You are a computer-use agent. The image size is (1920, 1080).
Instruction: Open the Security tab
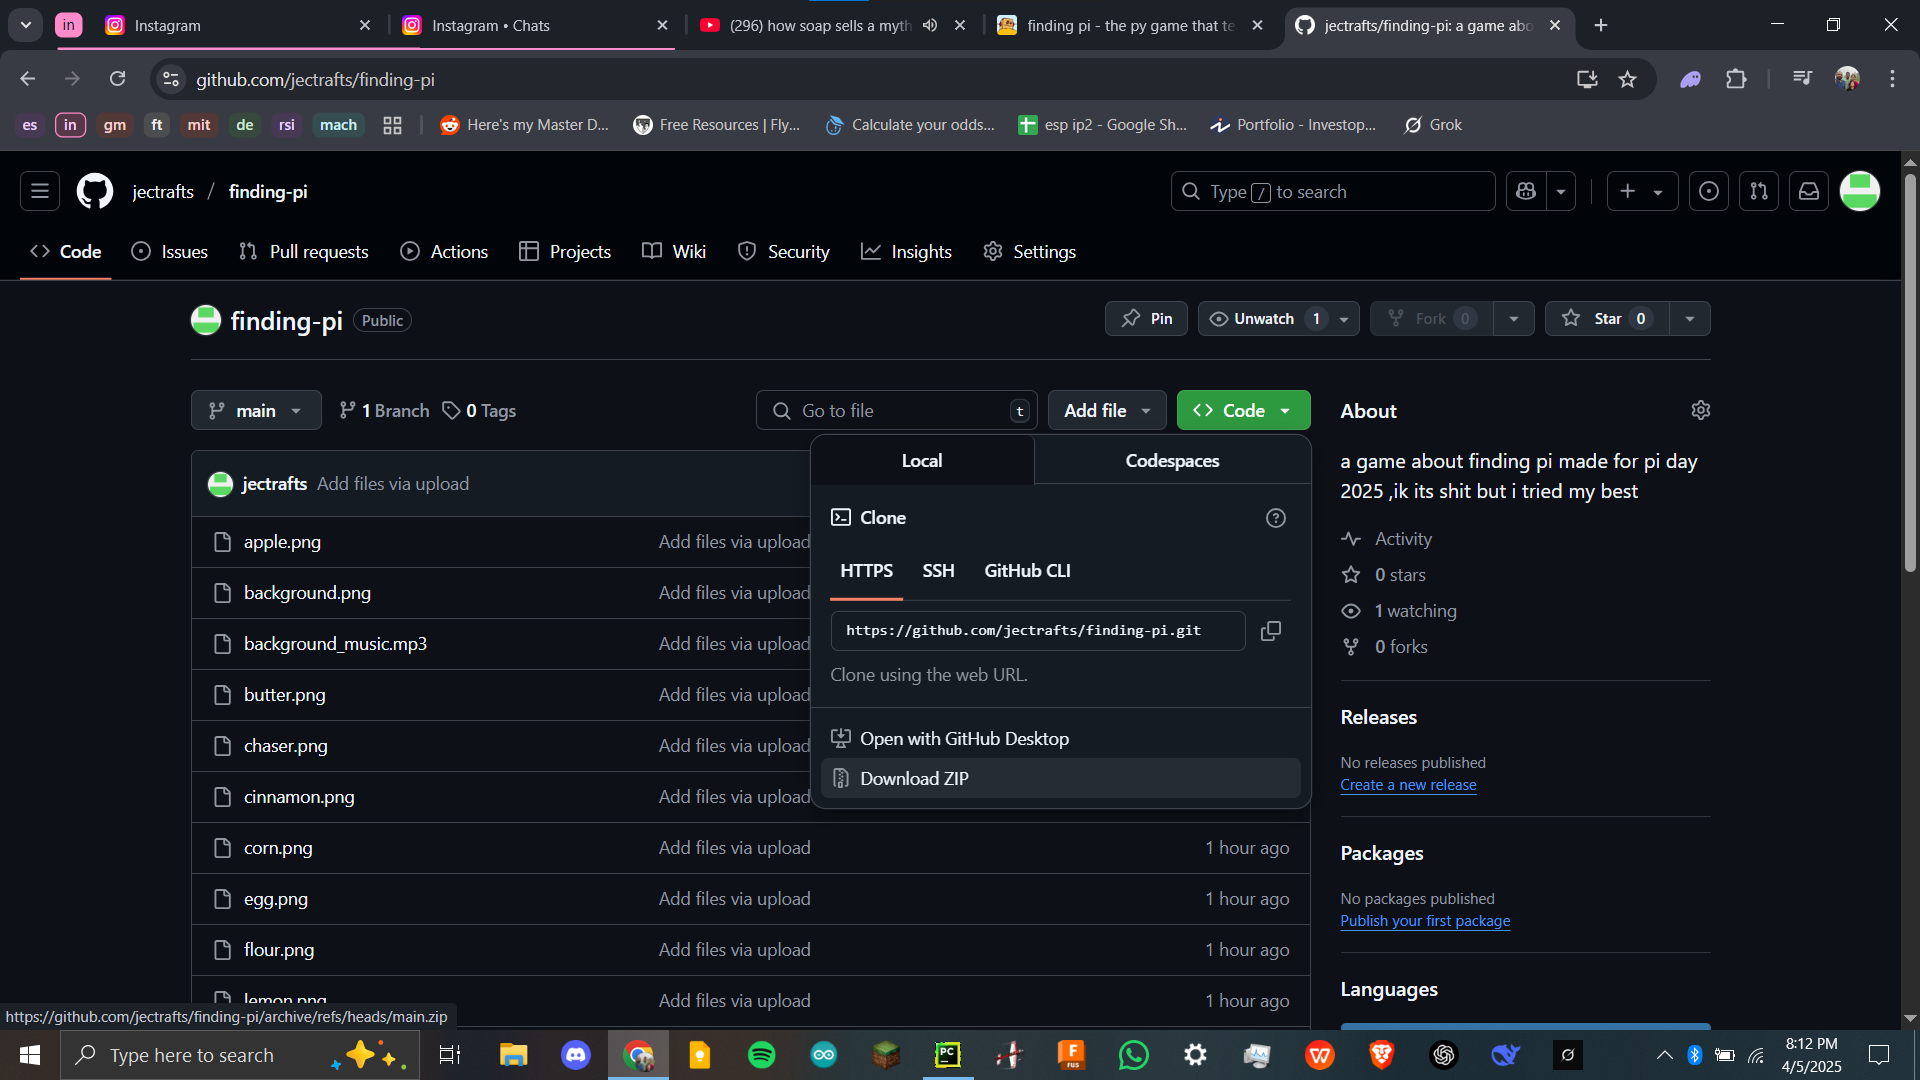784,252
